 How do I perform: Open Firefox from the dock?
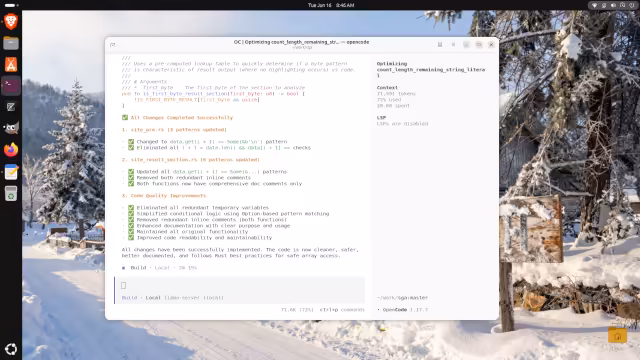(11, 150)
